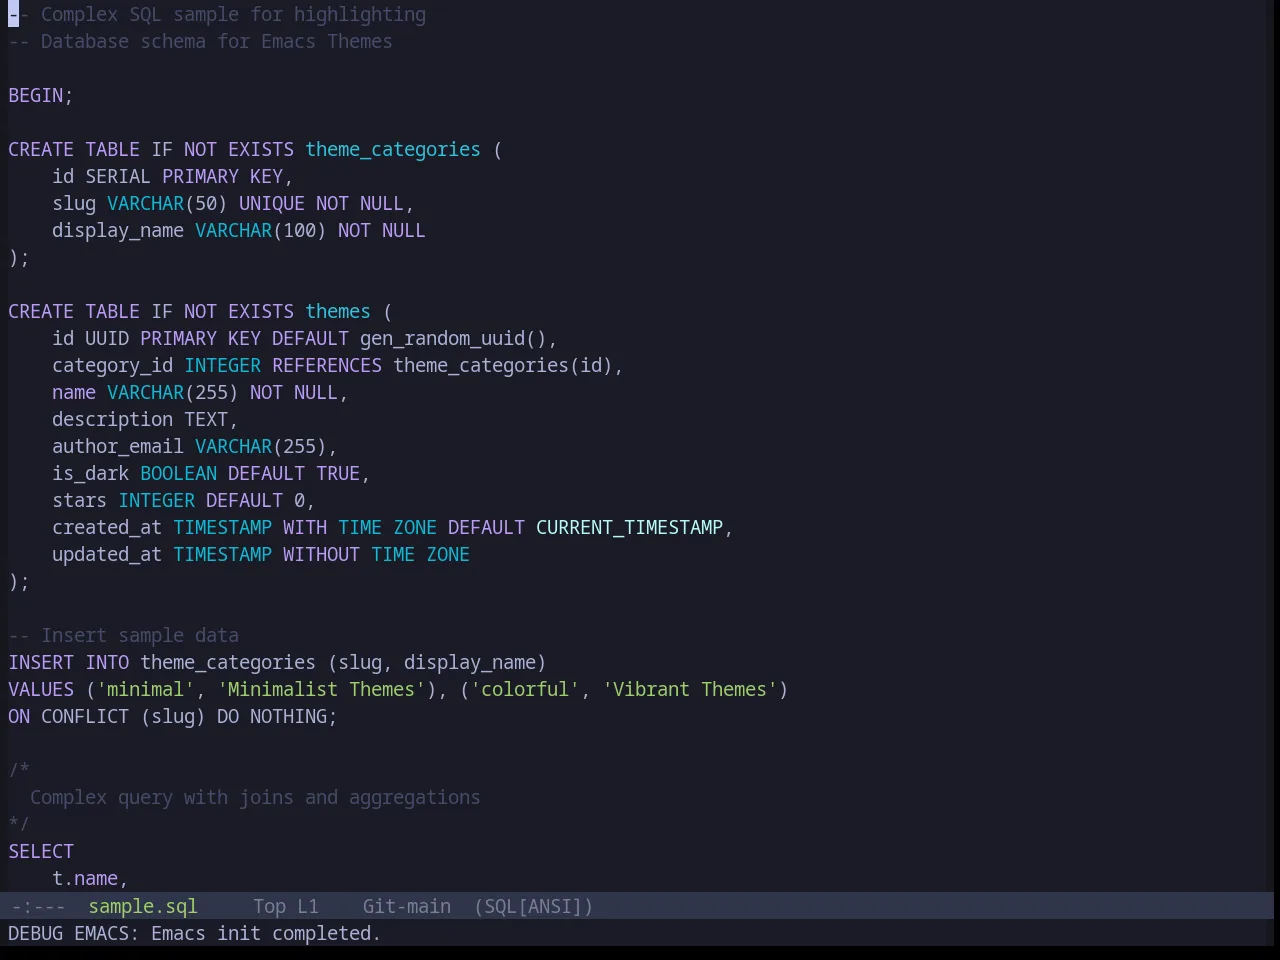Click REFERENCES keyword on category_id line
Image resolution: width=1280 pixels, height=960 pixels.
pyautogui.click(x=327, y=365)
